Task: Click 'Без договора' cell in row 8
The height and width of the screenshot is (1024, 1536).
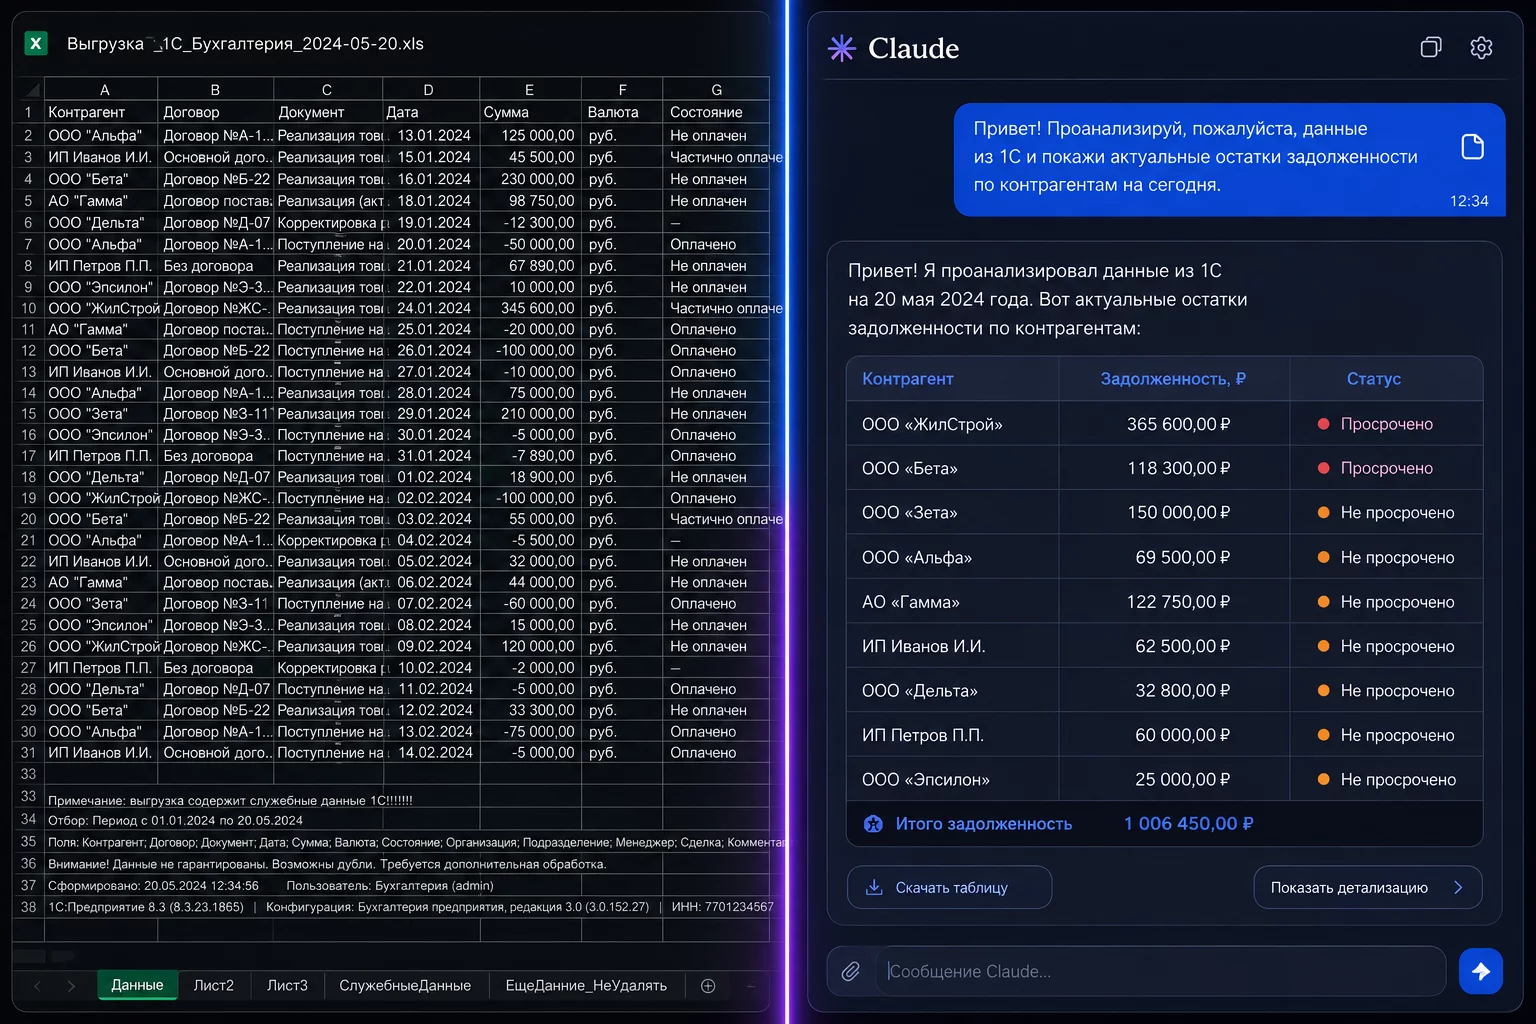Action: tap(215, 266)
